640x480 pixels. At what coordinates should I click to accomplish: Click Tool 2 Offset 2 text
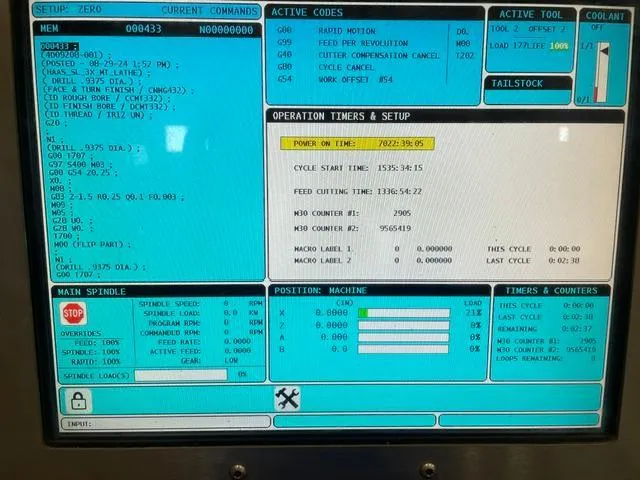[x=528, y=29]
